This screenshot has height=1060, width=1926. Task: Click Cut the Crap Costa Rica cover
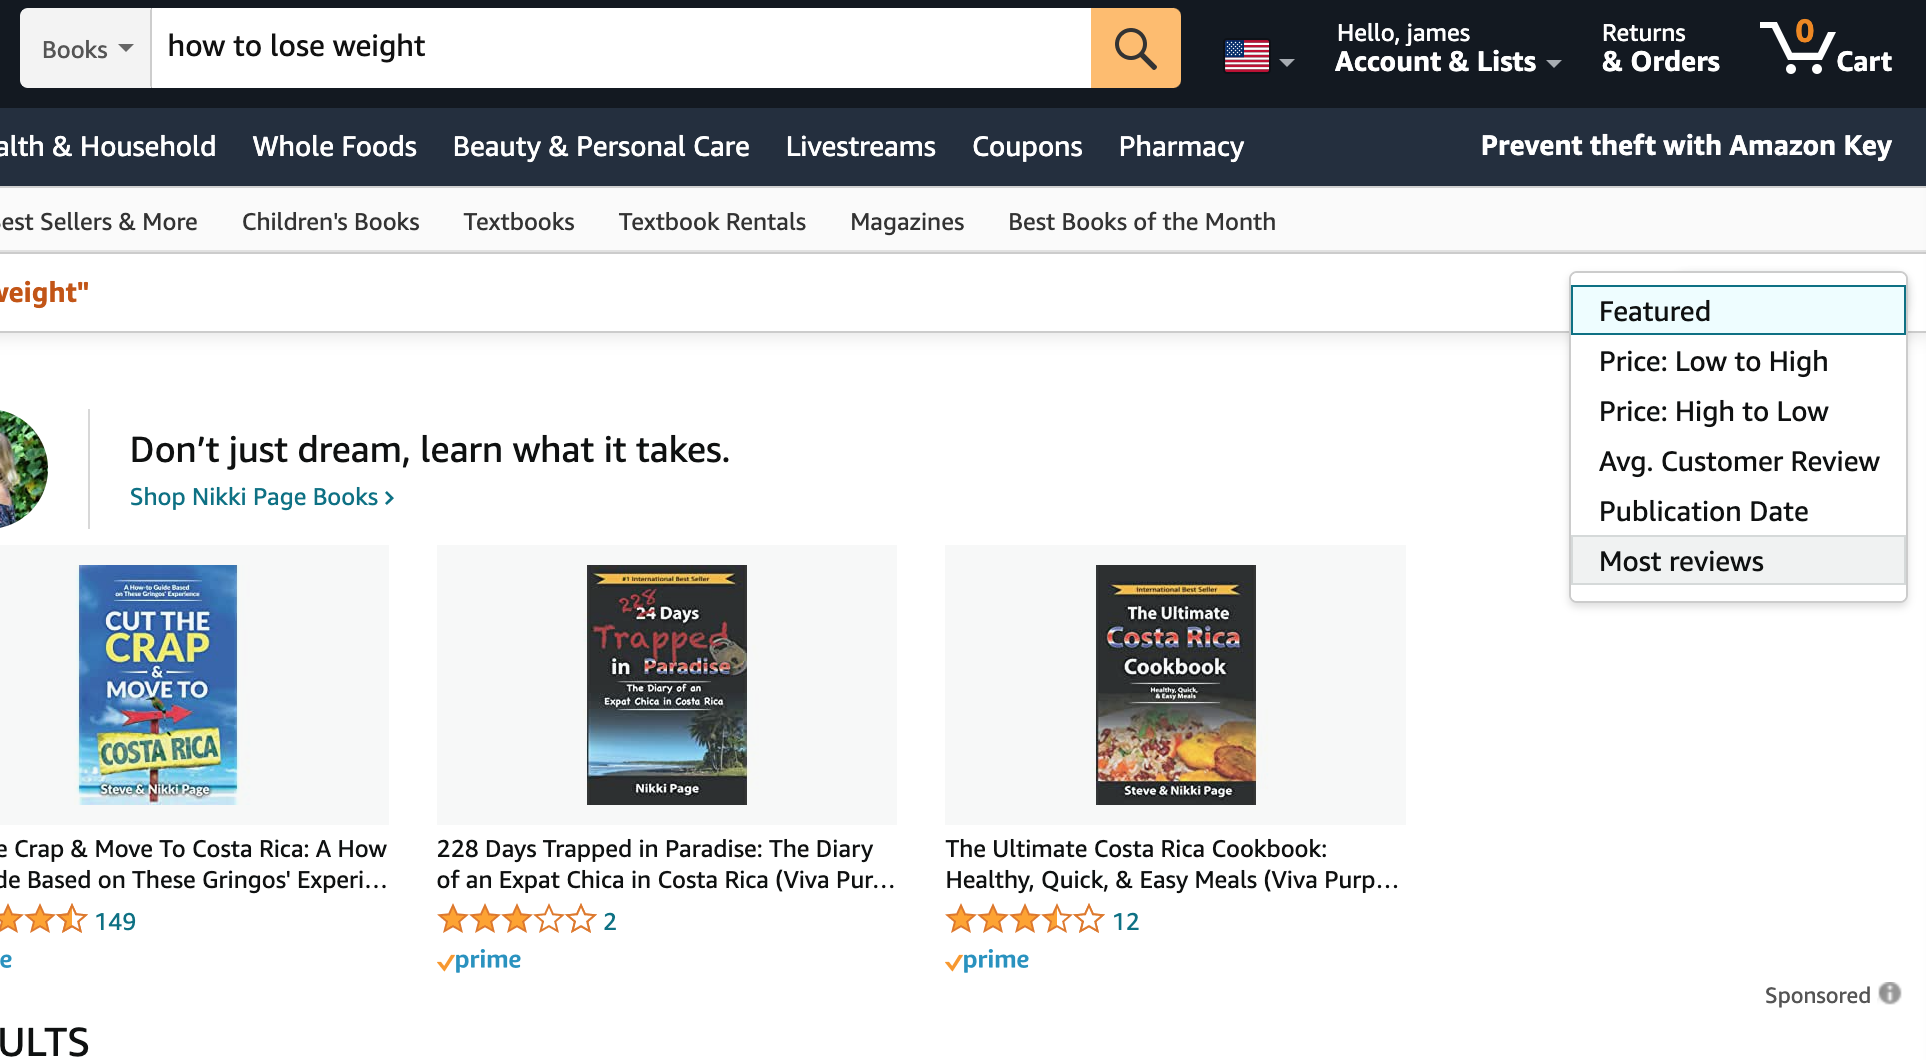[x=158, y=685]
